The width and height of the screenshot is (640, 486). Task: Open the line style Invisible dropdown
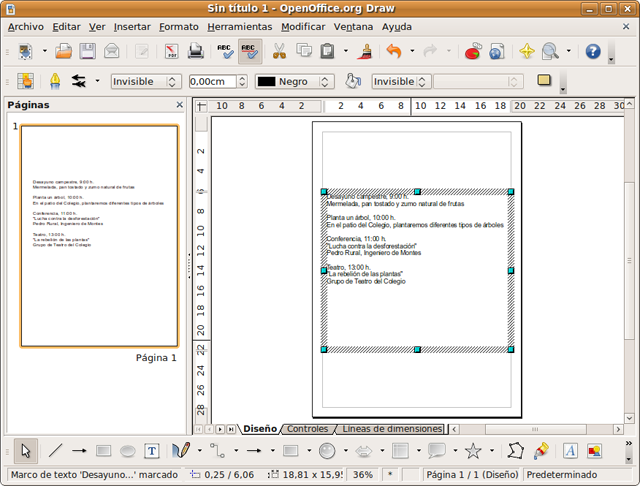pyautogui.click(x=145, y=82)
